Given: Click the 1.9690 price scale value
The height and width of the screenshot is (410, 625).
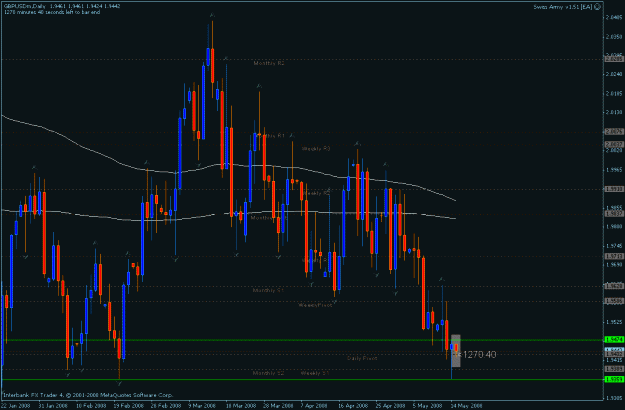Looking at the screenshot, I should (x=614, y=265).
